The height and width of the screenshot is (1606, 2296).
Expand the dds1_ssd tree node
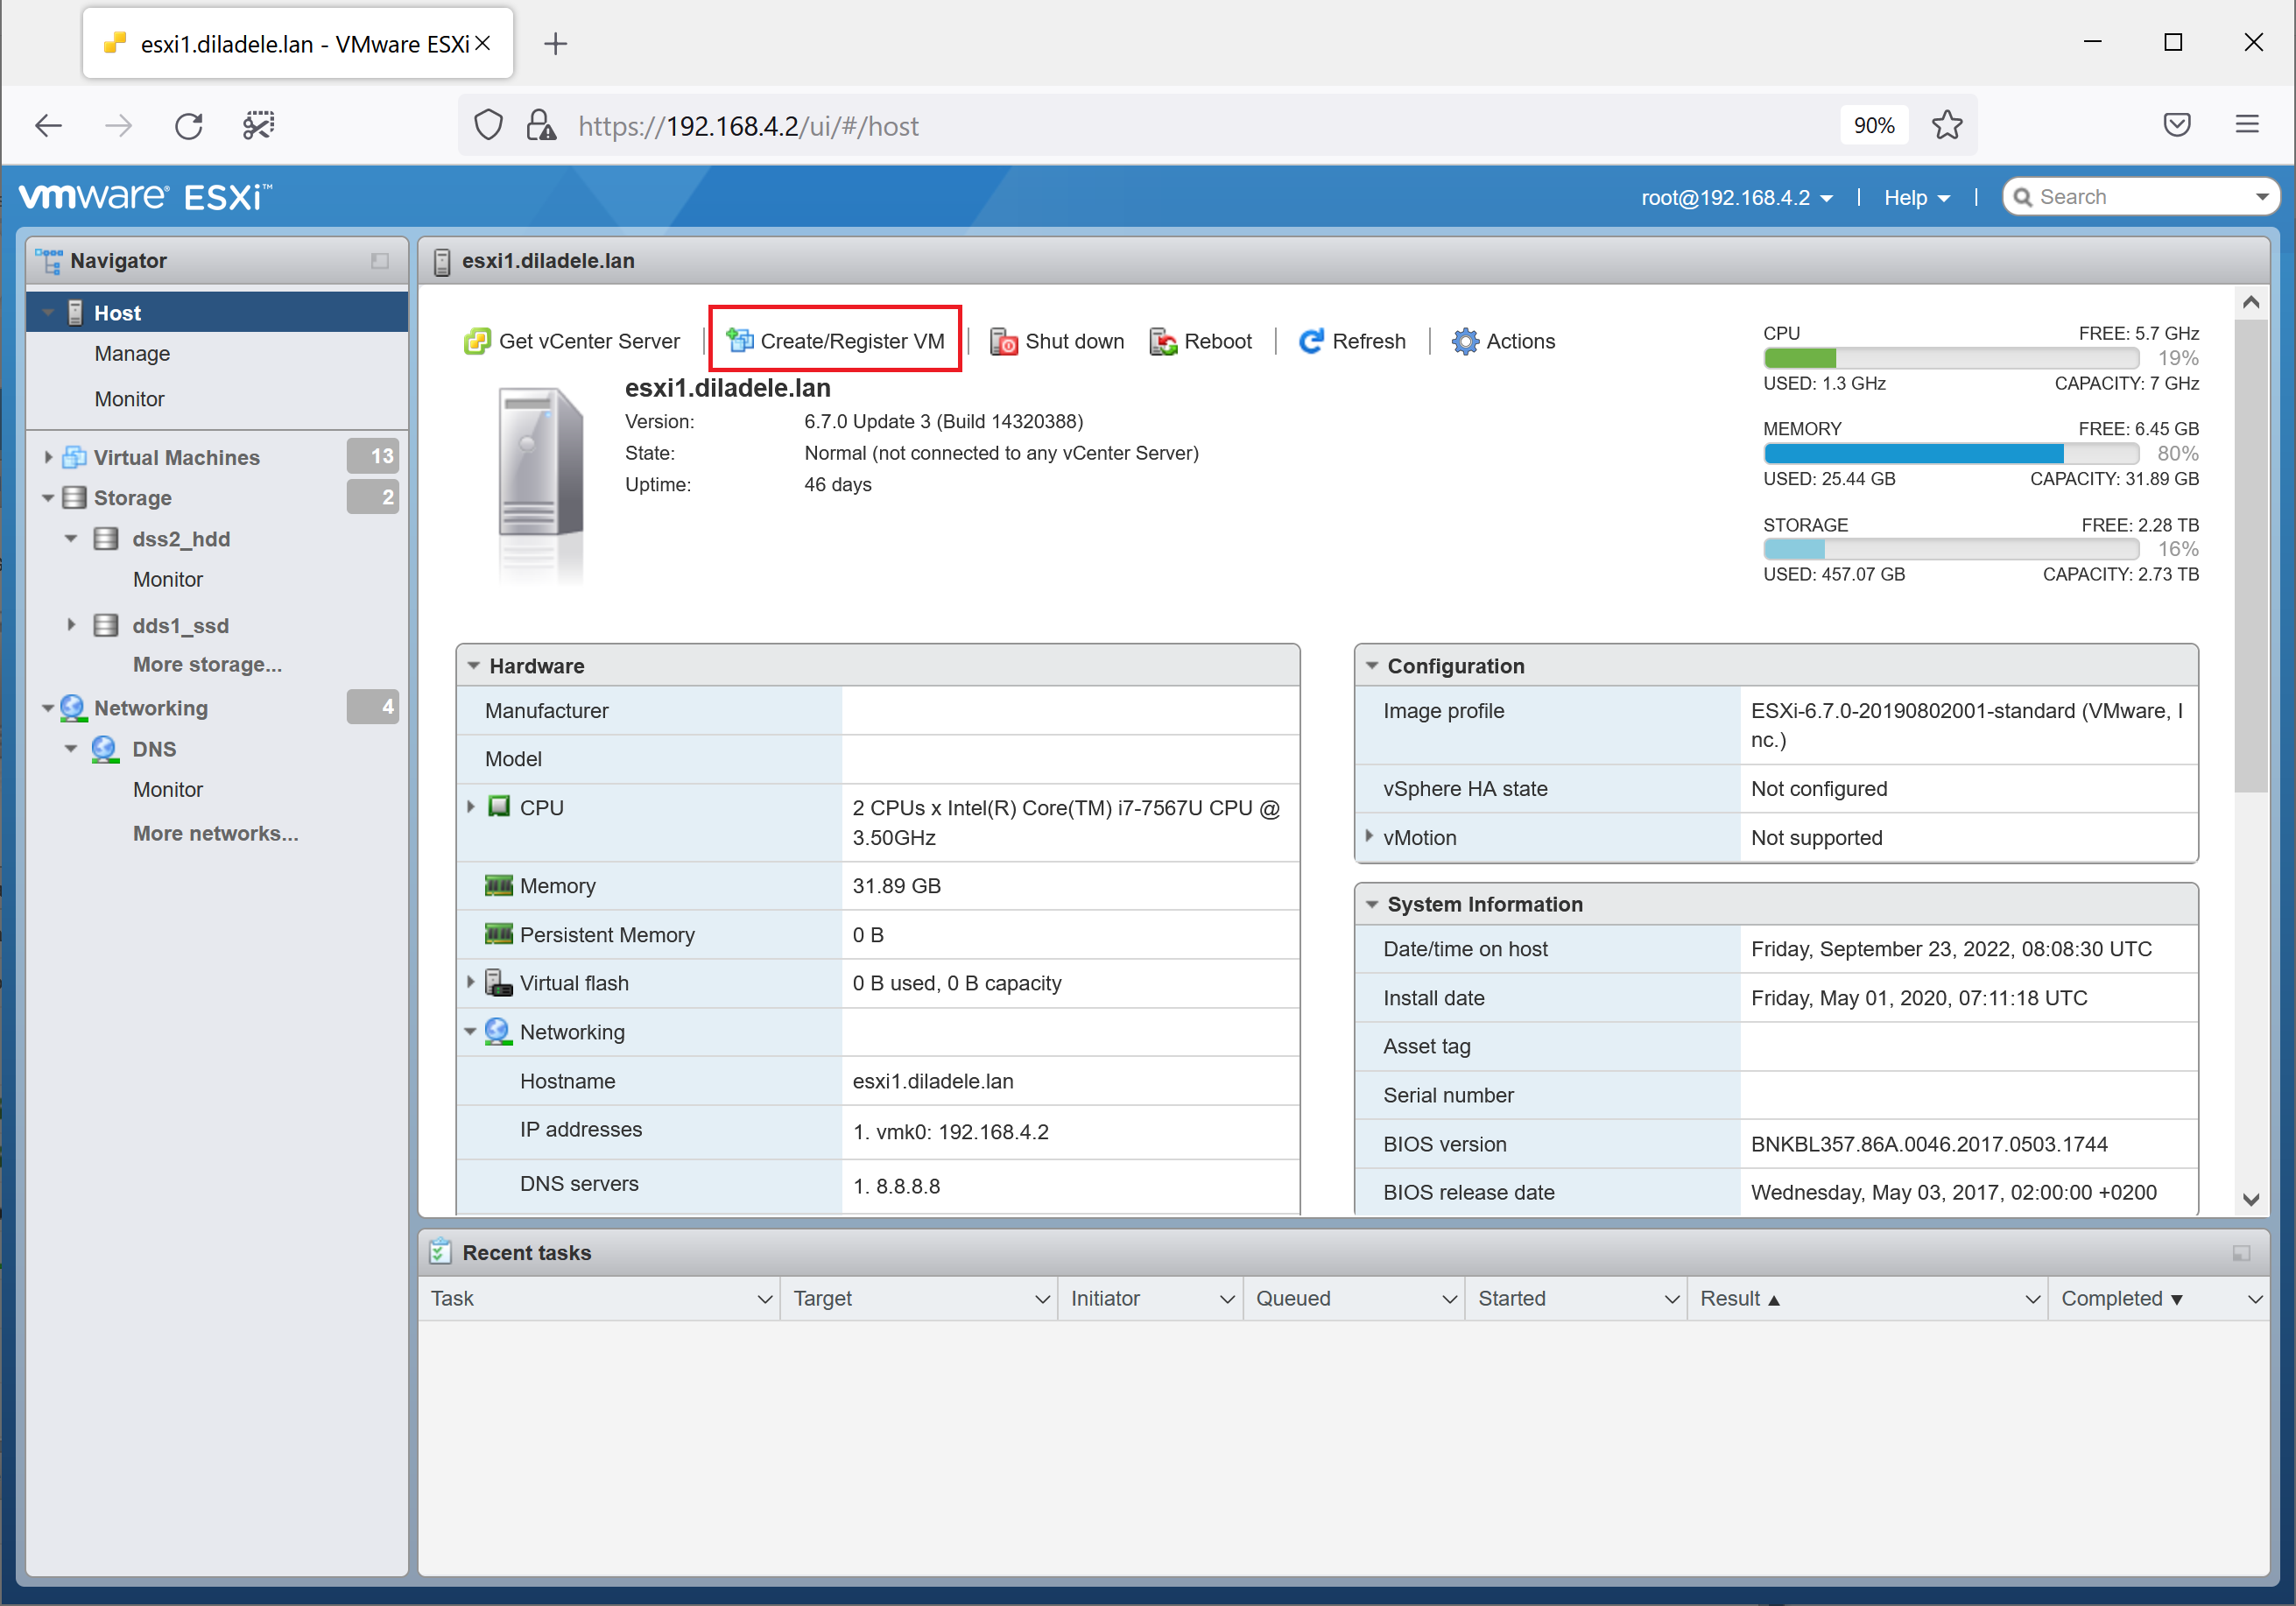coord(71,625)
